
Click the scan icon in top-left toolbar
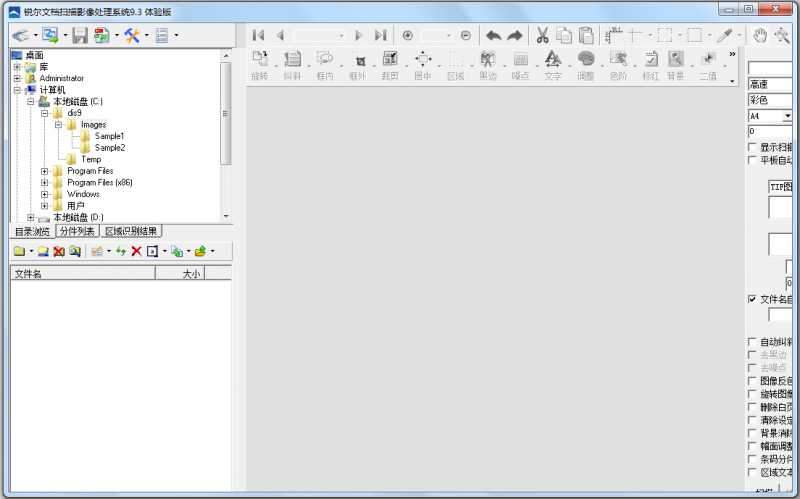click(x=20, y=35)
